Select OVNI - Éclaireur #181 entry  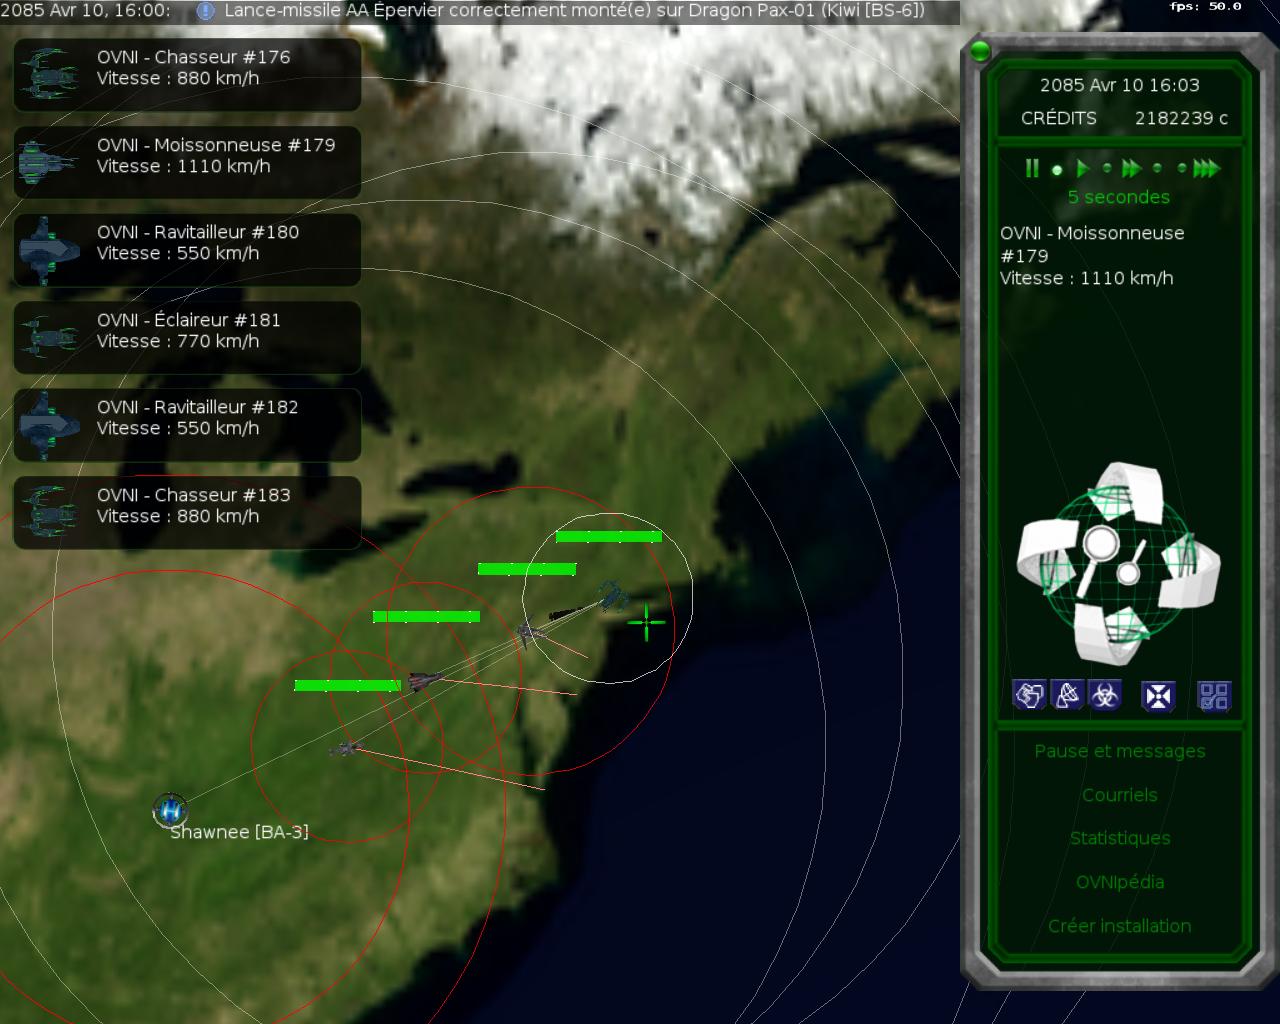coord(187,337)
